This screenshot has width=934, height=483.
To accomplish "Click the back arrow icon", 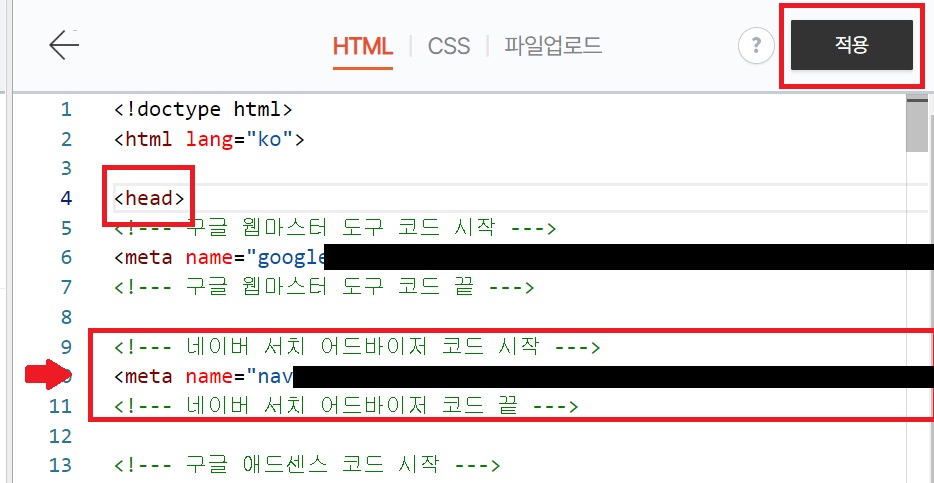I will pos(64,45).
